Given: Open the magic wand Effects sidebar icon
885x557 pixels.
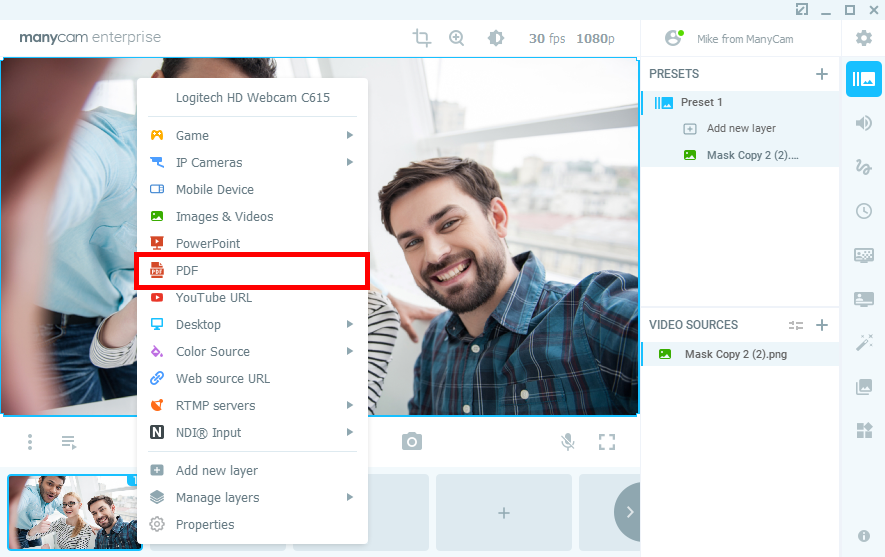Looking at the screenshot, I should click(864, 343).
